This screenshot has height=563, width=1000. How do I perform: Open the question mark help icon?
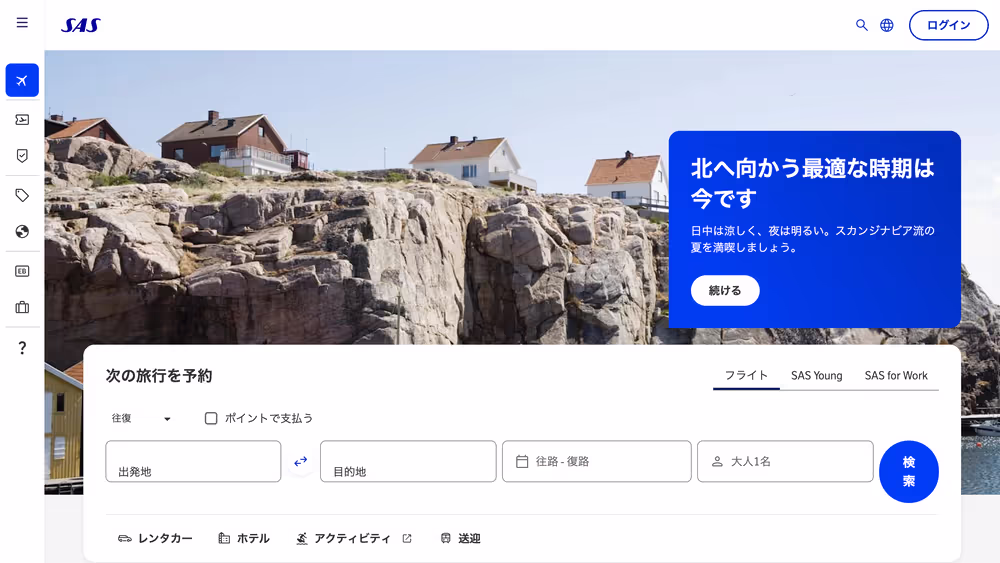click(22, 348)
